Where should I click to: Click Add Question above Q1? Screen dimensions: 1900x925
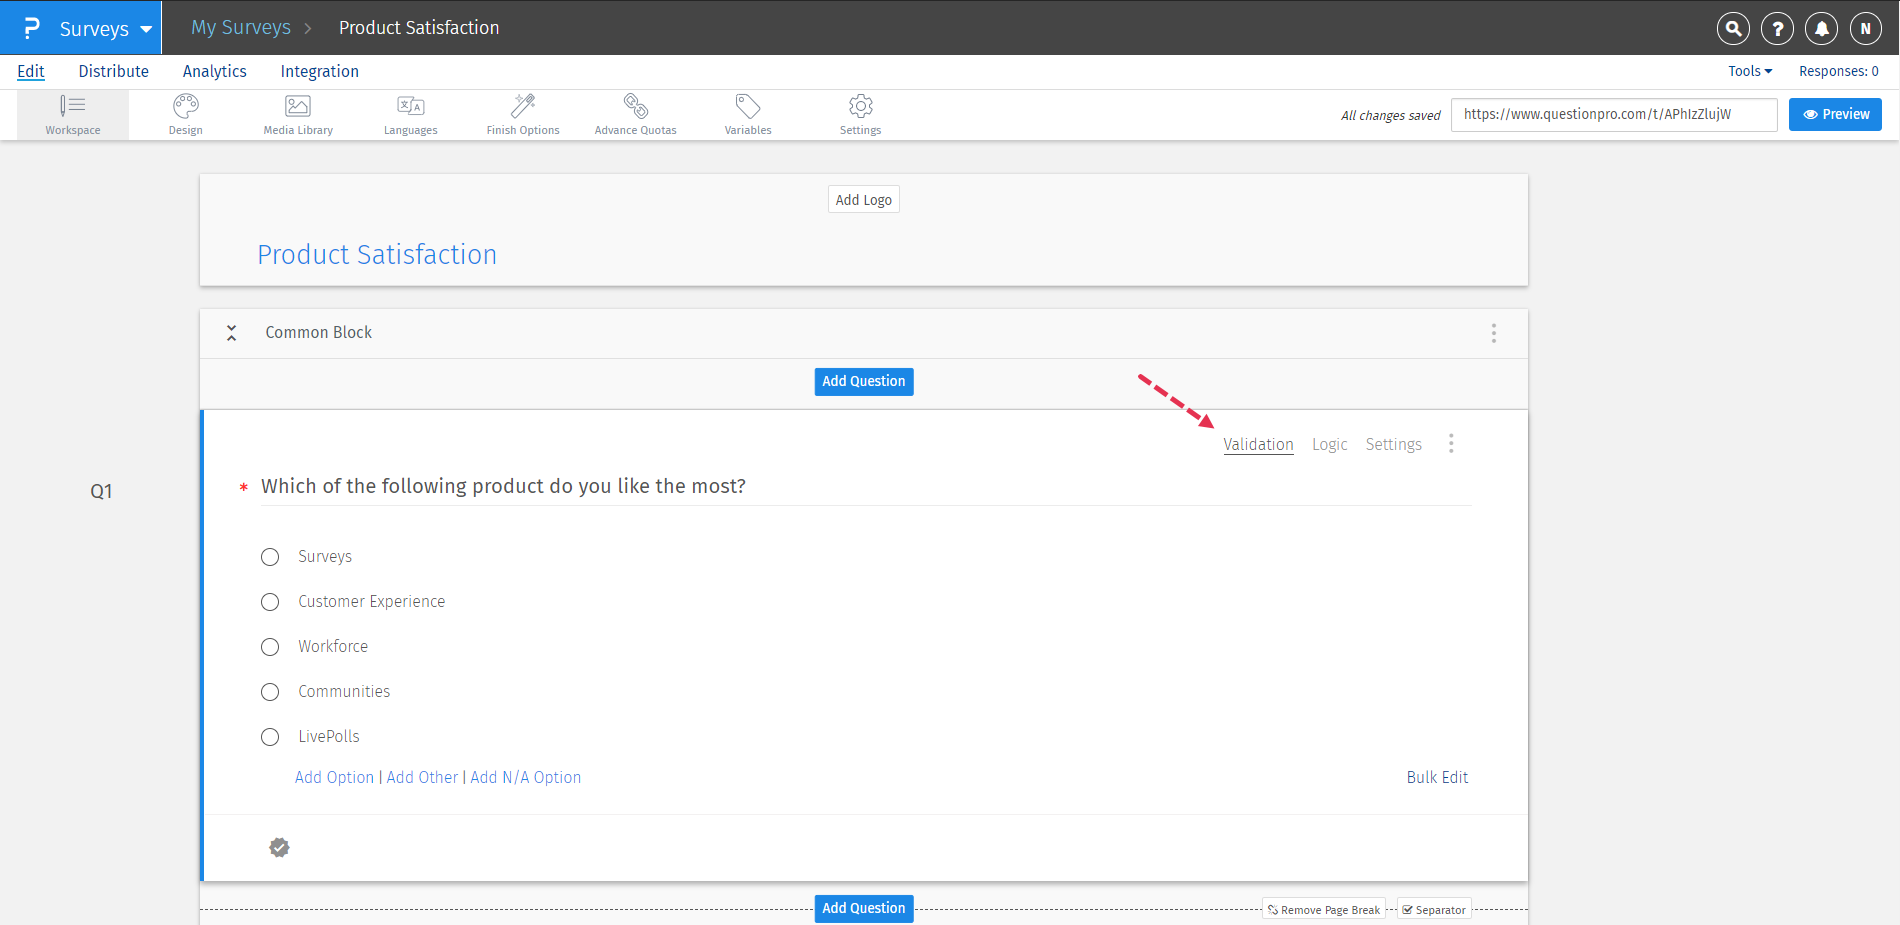pyautogui.click(x=864, y=381)
